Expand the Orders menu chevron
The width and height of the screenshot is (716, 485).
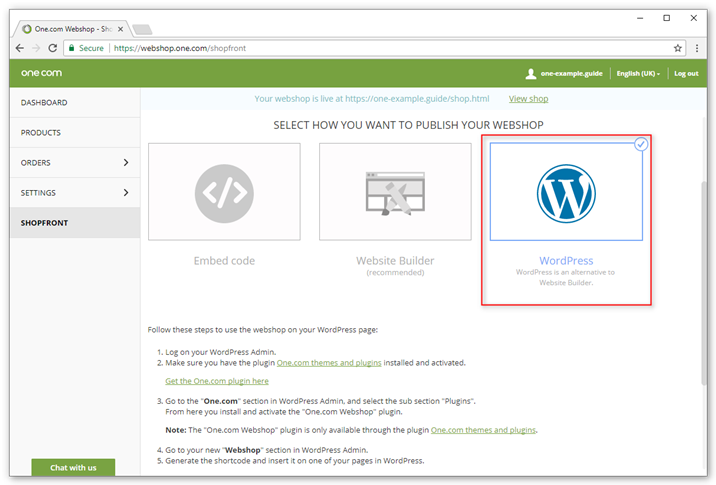126,163
